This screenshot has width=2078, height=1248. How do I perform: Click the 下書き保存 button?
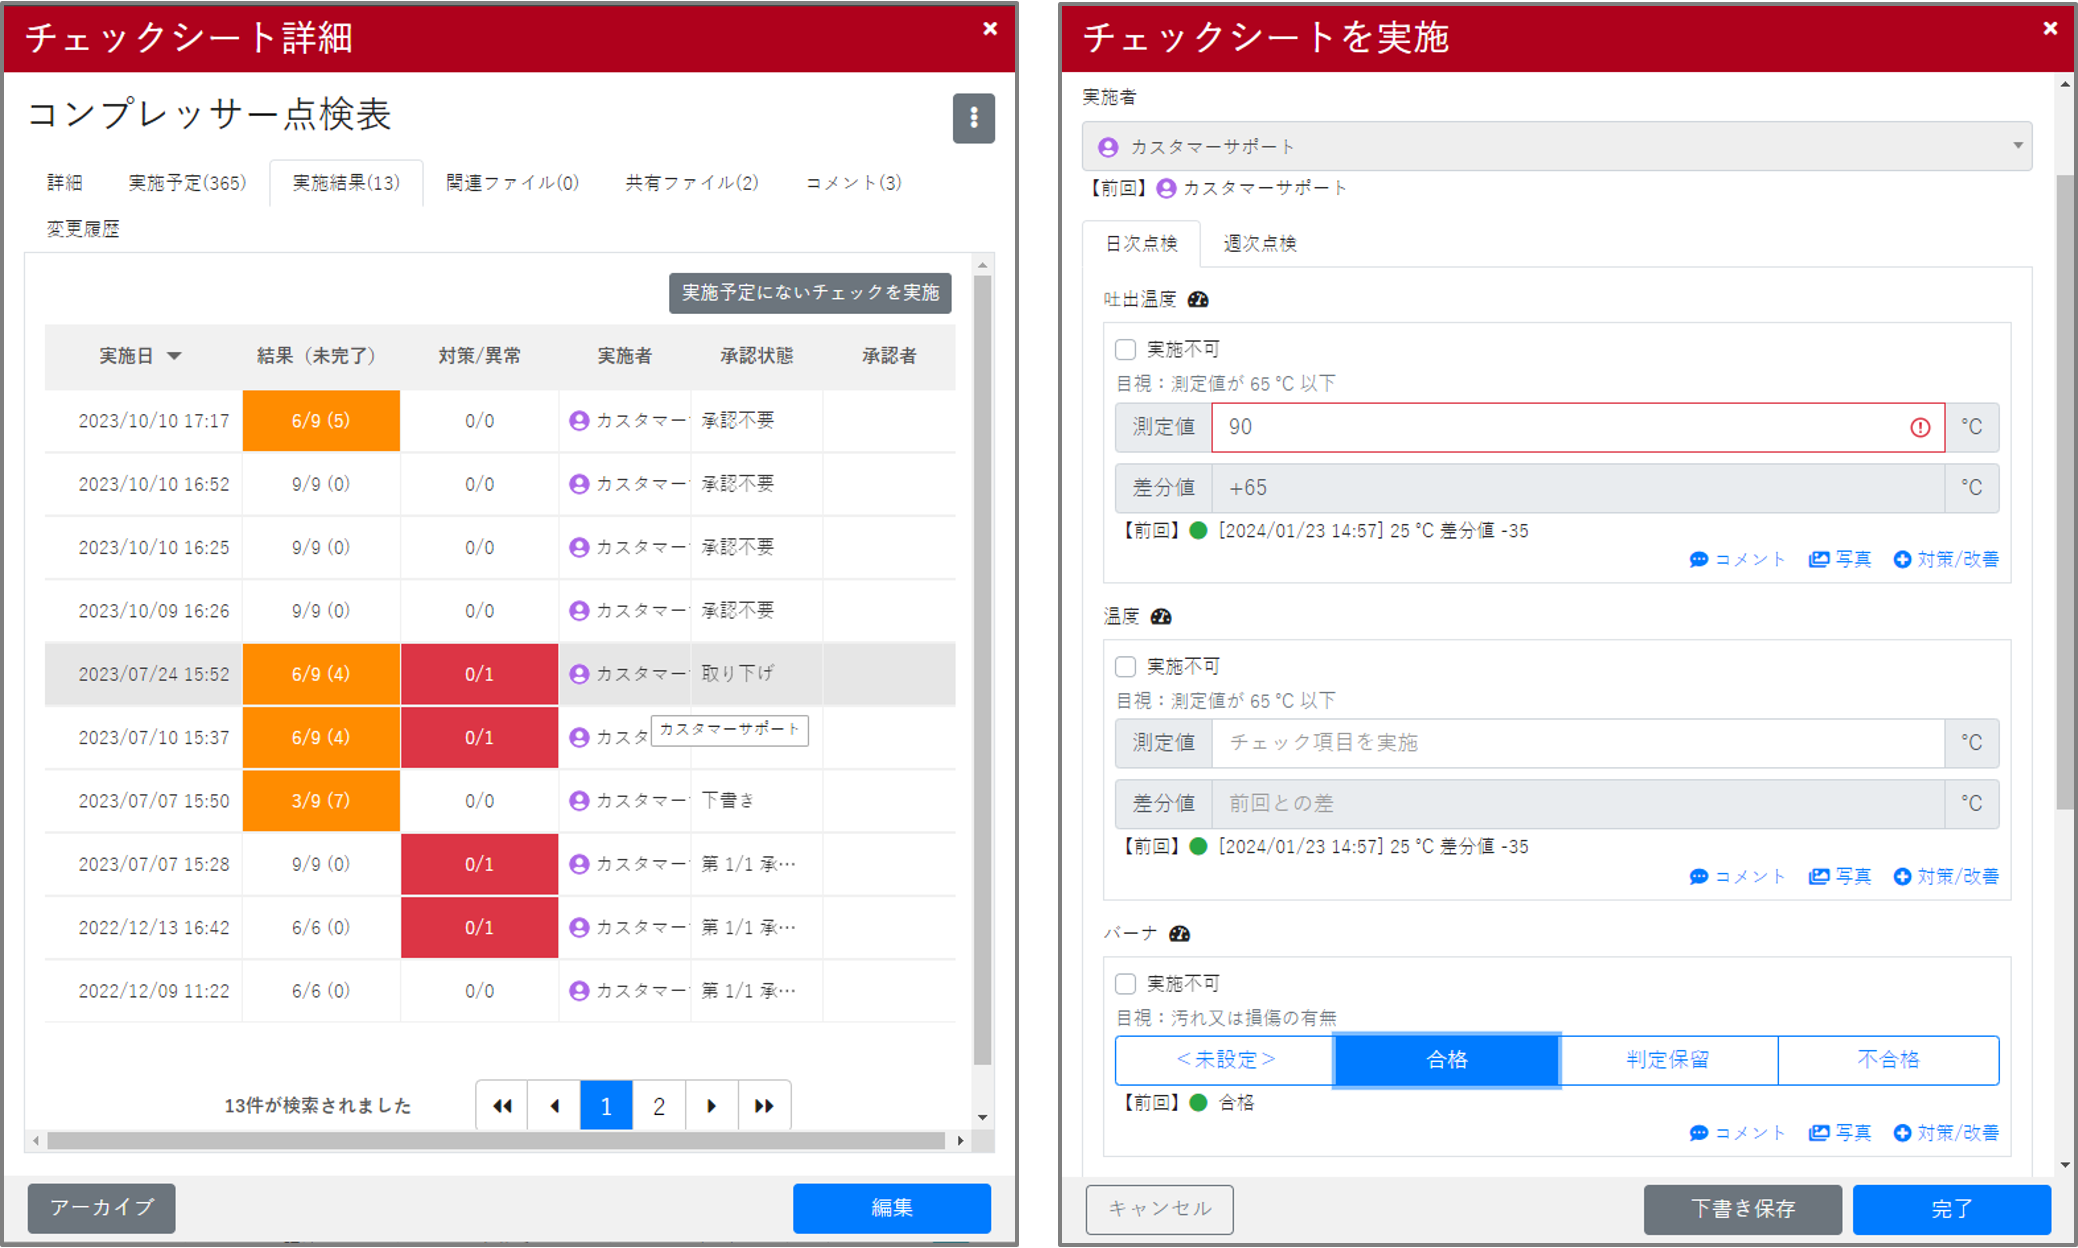(1742, 1209)
